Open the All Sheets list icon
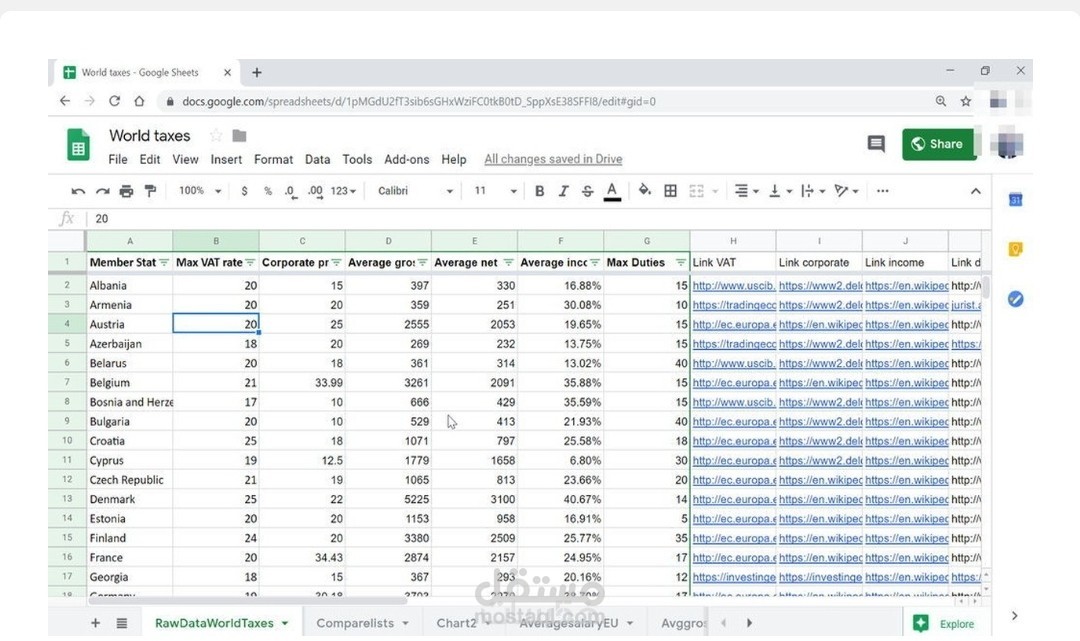 point(122,623)
